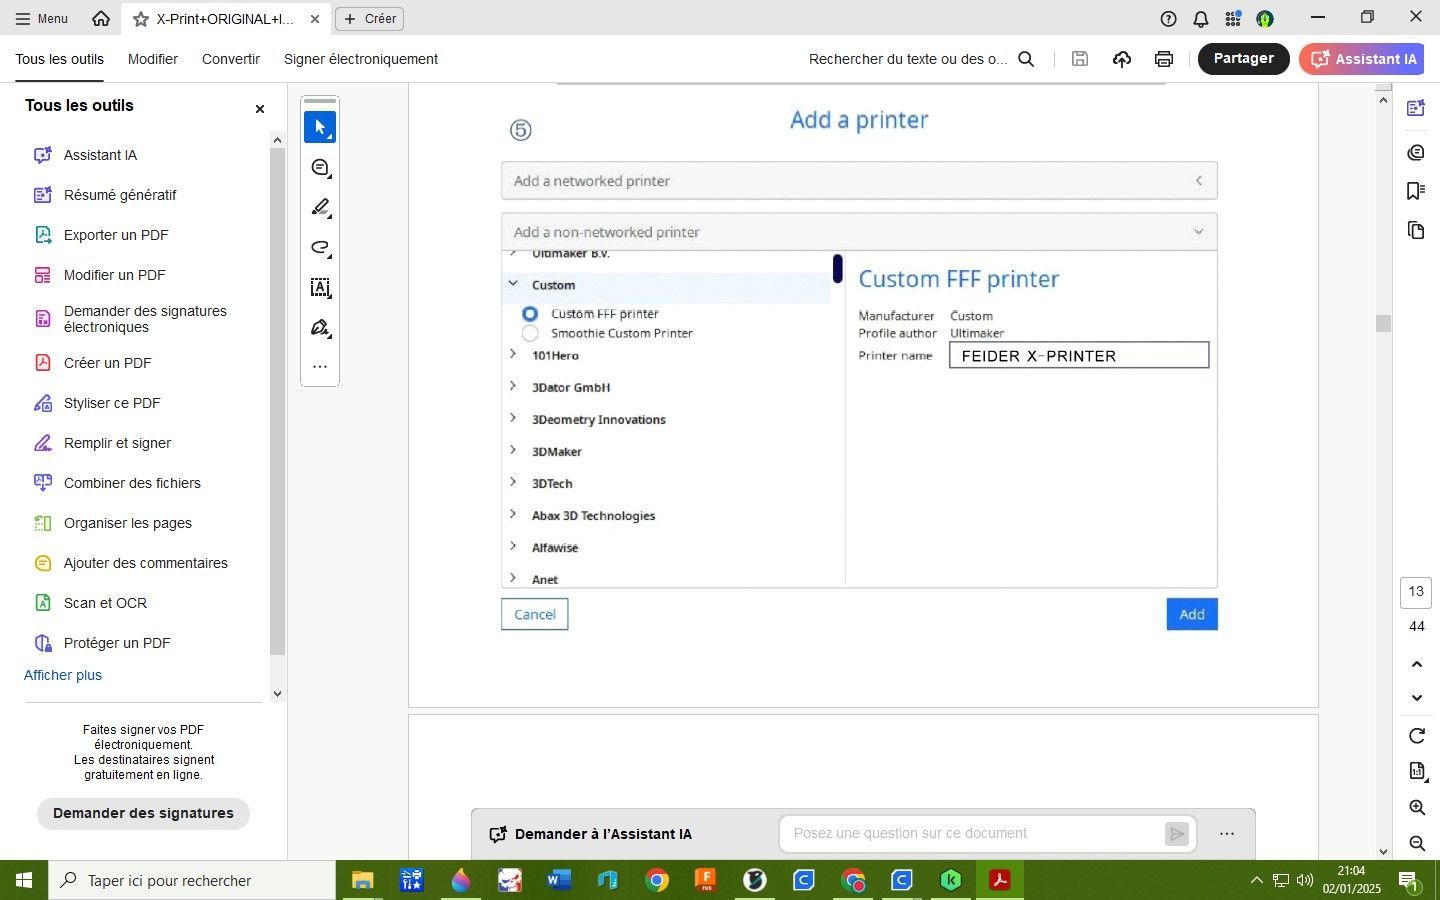Viewport: 1440px width, 900px height.
Task: Click the blue Add button
Action: tap(1192, 614)
